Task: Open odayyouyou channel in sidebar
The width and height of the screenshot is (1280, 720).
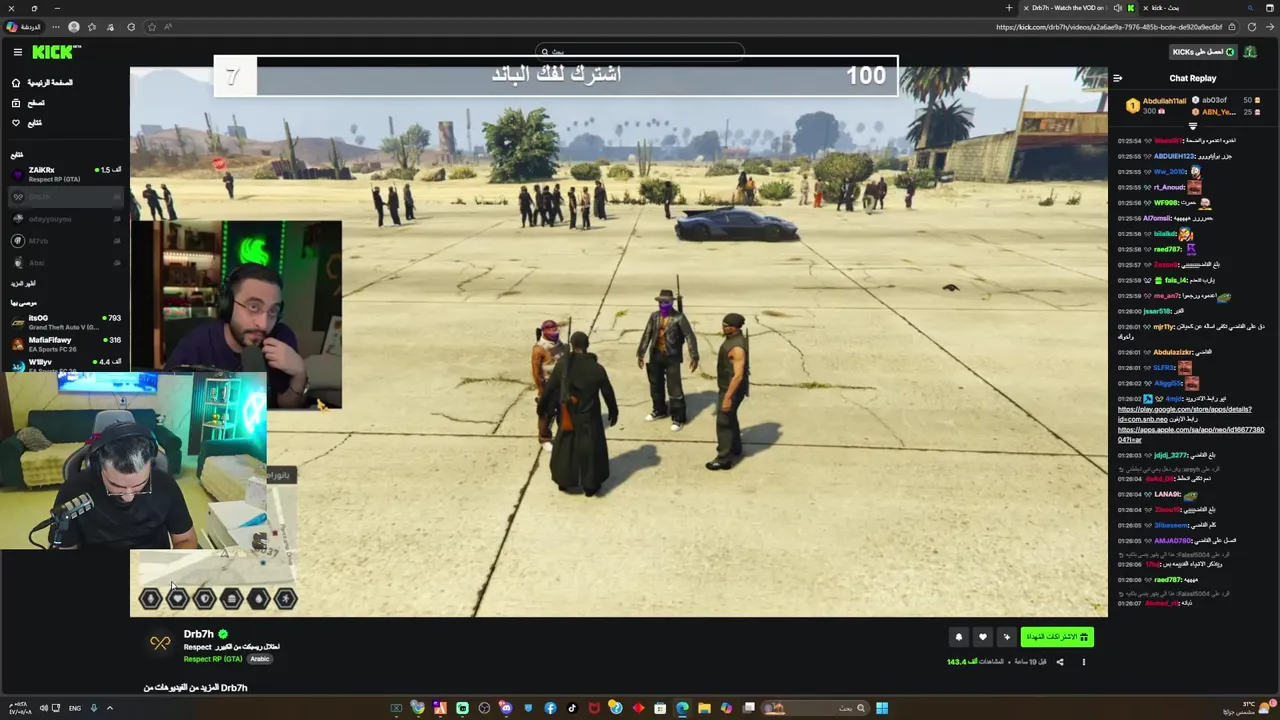Action: pos(65,219)
